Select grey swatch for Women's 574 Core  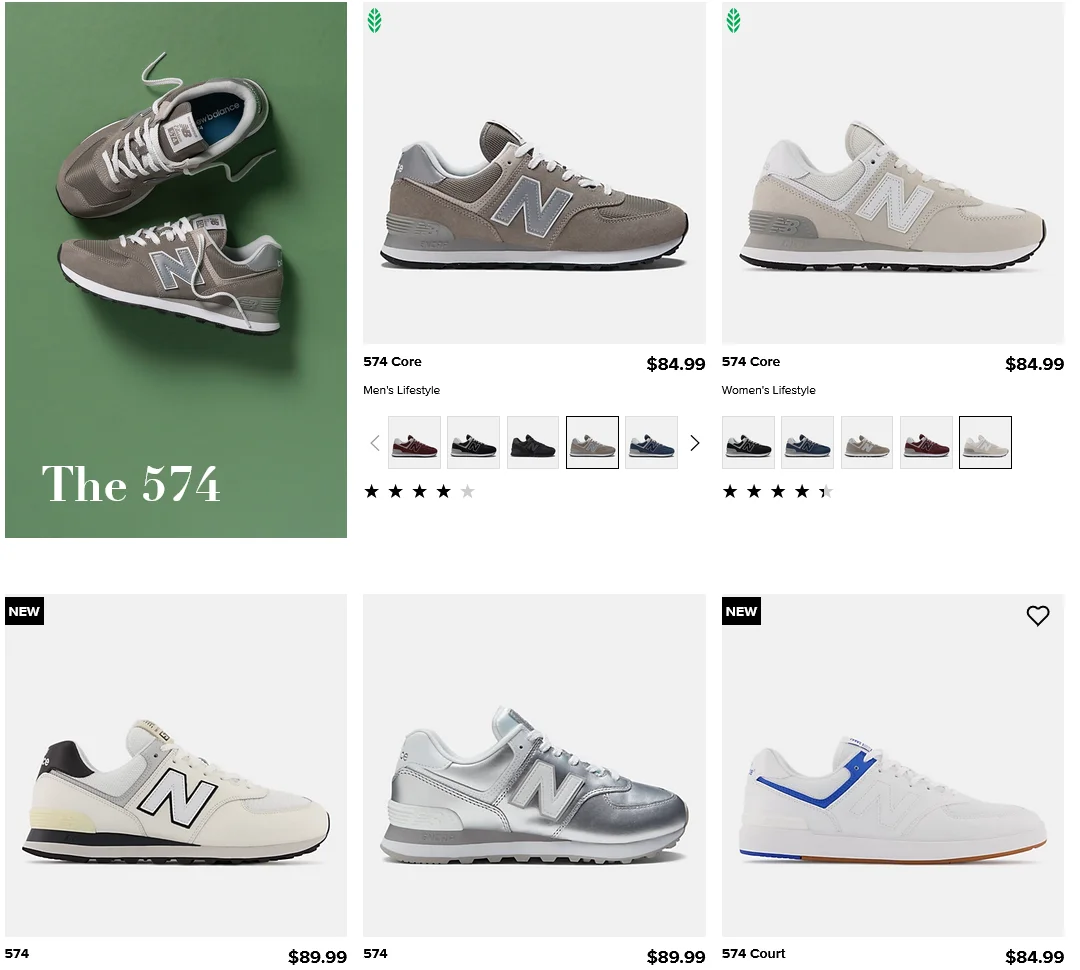tap(866, 442)
